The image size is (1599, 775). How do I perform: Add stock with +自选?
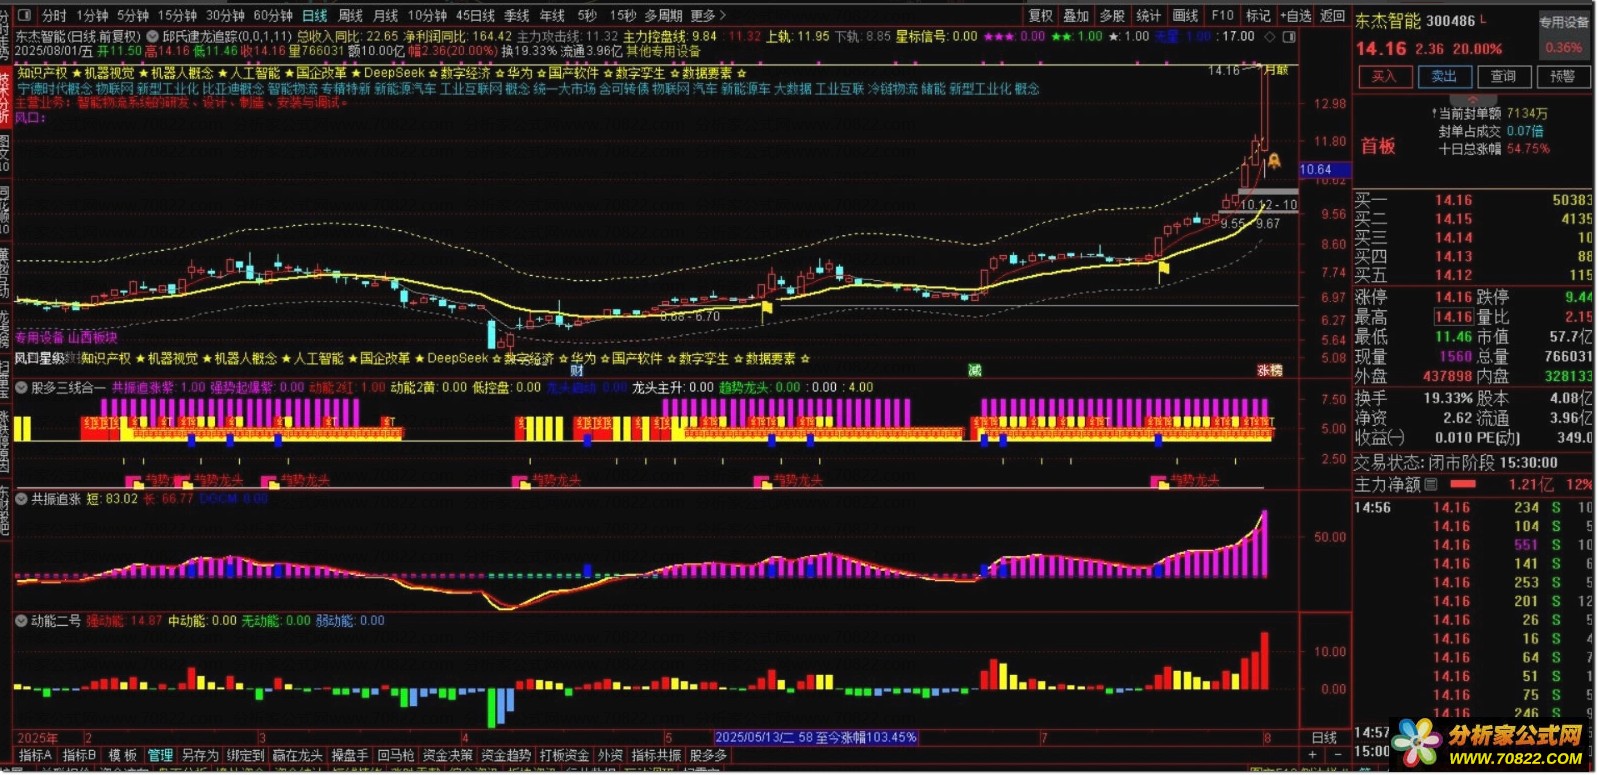click(x=1295, y=15)
